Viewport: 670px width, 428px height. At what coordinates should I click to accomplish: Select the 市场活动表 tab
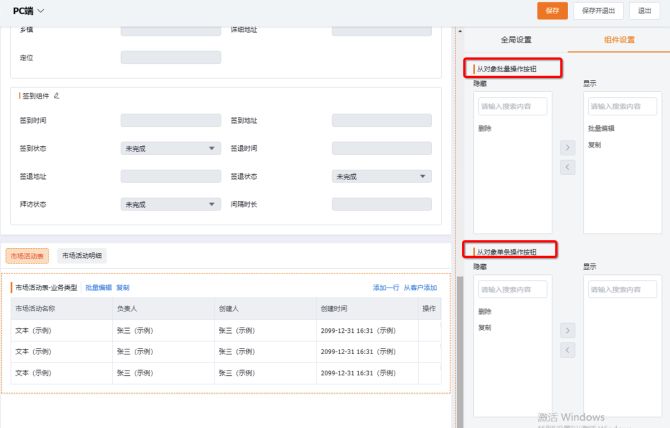[x=27, y=256]
